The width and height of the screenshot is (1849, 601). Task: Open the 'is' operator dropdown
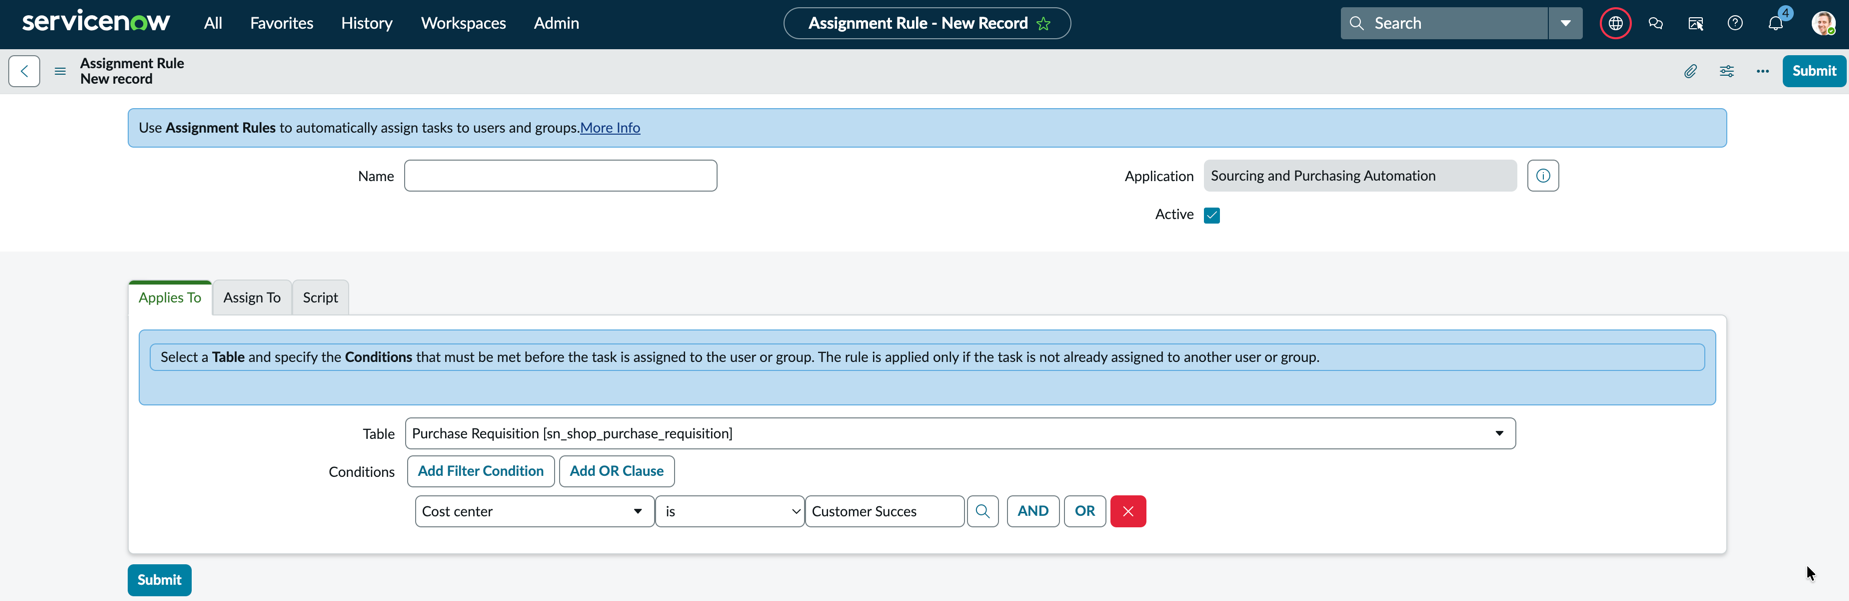pos(730,511)
